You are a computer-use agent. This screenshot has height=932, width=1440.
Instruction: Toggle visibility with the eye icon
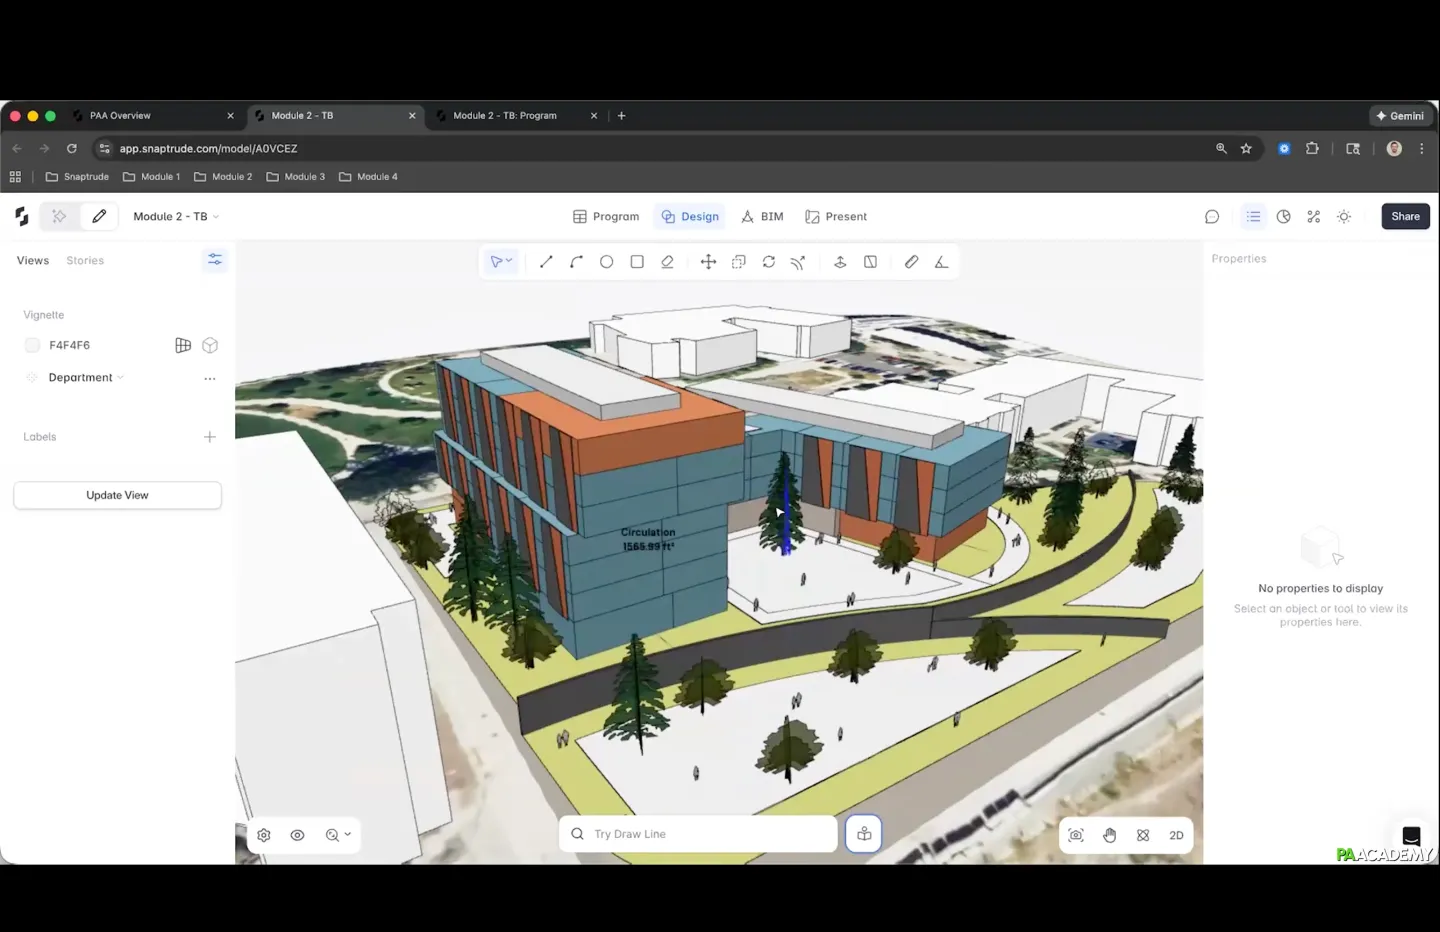click(x=297, y=835)
